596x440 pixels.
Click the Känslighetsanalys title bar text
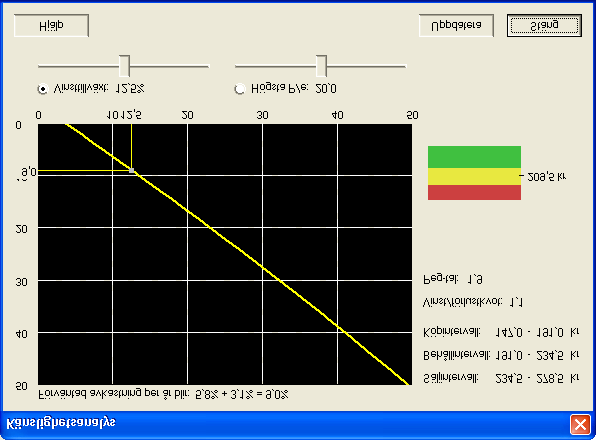click(x=61, y=423)
